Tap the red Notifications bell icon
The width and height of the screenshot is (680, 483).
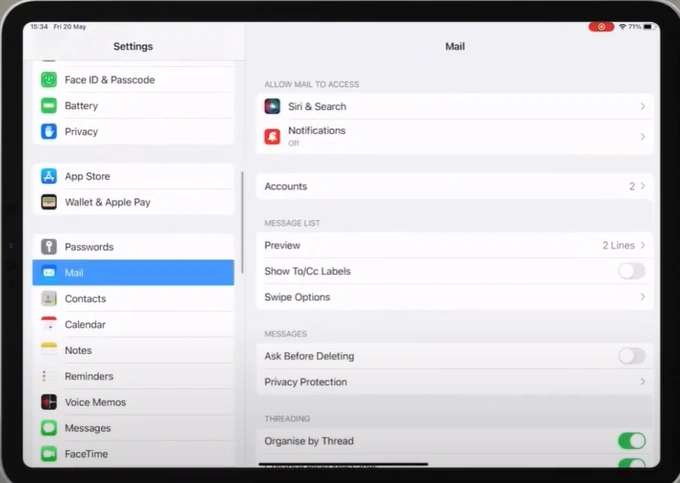click(x=272, y=137)
